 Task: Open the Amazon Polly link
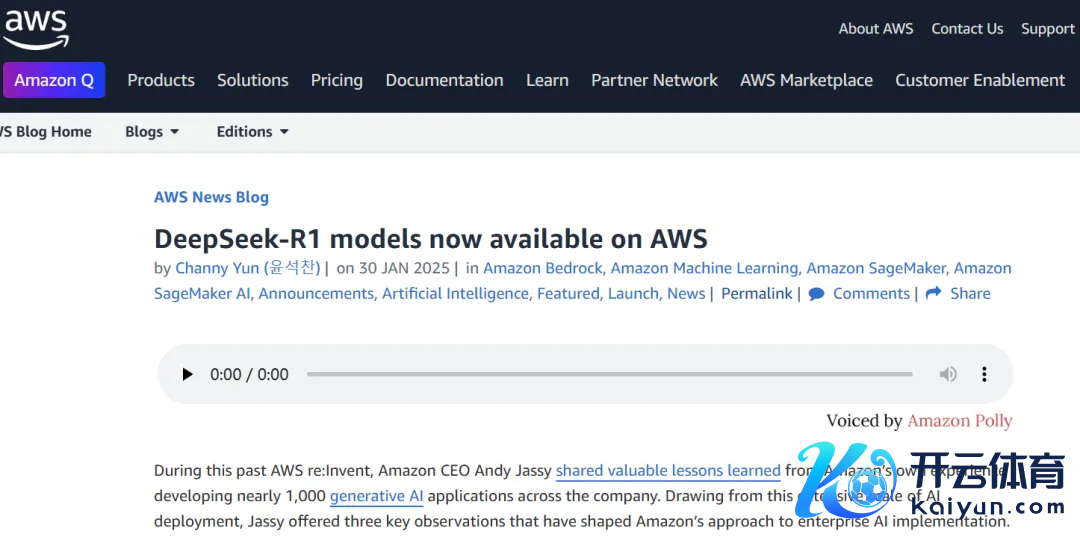[959, 421]
